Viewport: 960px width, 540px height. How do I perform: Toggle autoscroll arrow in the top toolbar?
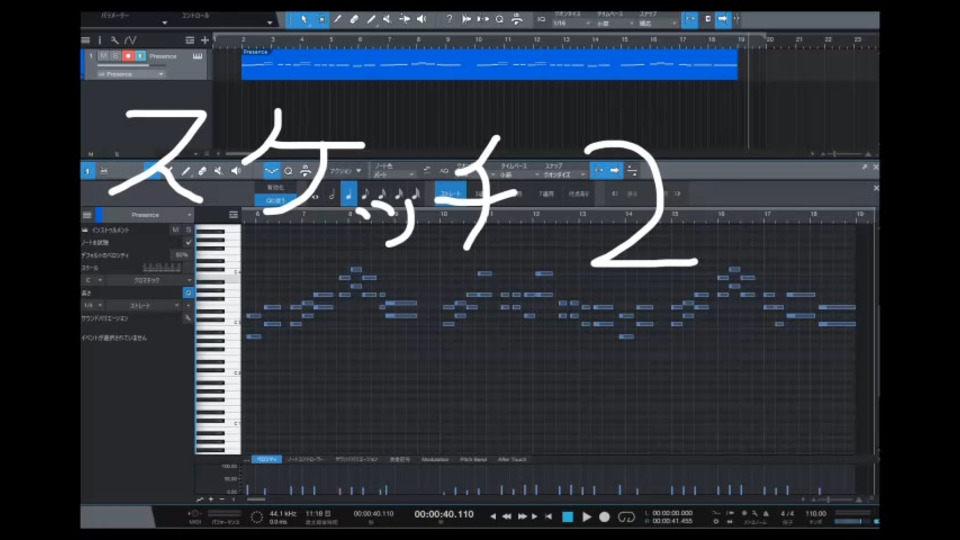click(722, 20)
